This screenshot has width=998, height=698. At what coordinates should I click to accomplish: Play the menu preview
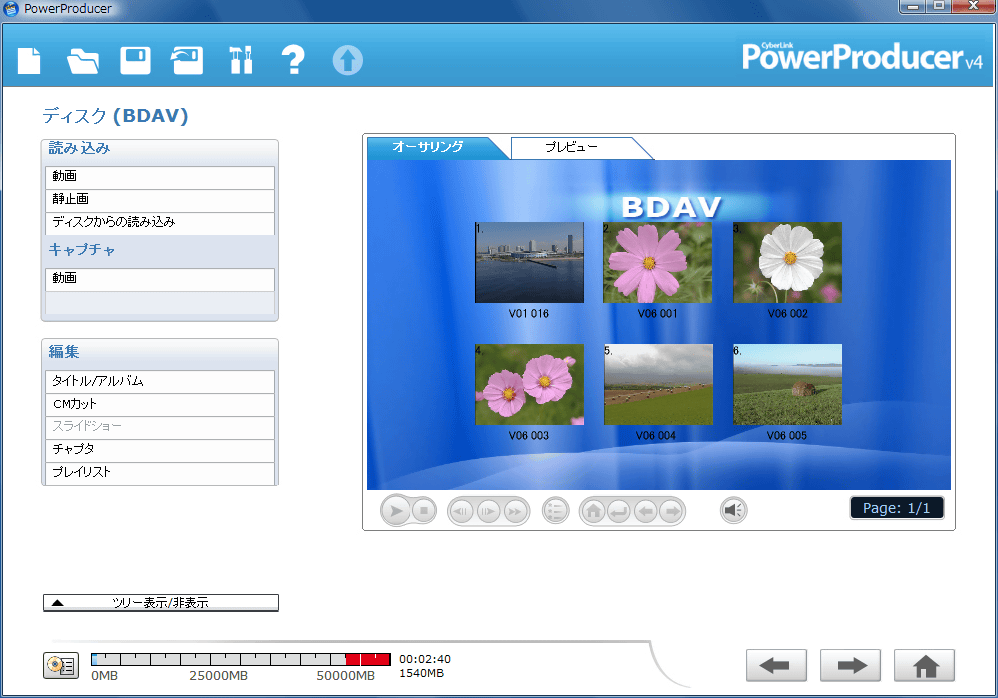[x=396, y=511]
